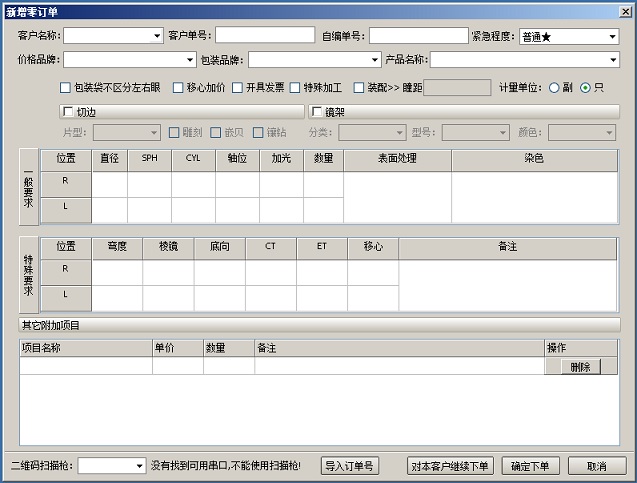Click the 其它附加项目 header bar
This screenshot has height=483, width=637.
point(319,325)
